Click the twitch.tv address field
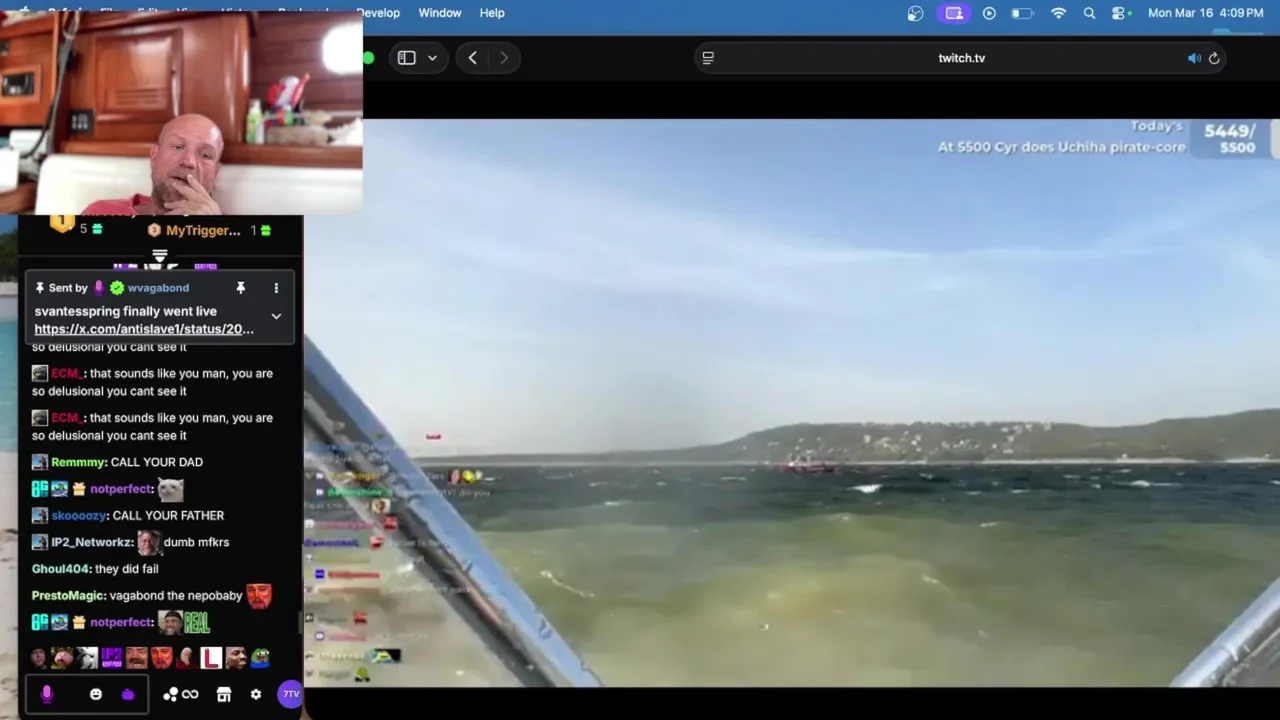1280x720 pixels. tap(961, 58)
